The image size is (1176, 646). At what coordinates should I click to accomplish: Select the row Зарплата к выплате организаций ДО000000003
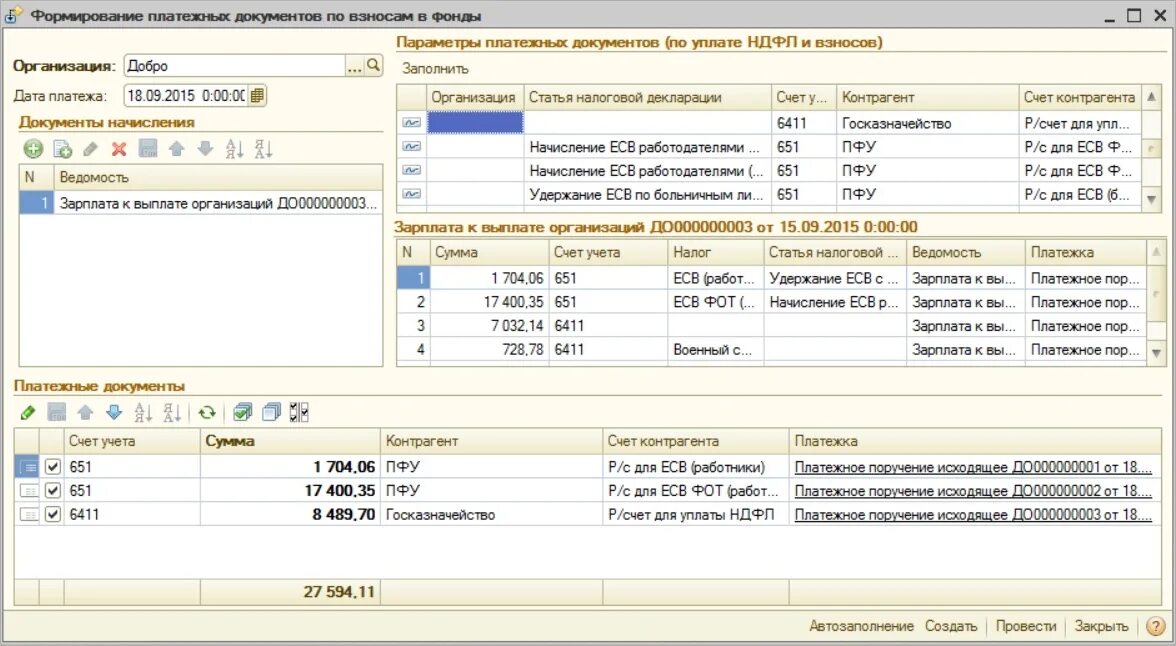point(201,203)
